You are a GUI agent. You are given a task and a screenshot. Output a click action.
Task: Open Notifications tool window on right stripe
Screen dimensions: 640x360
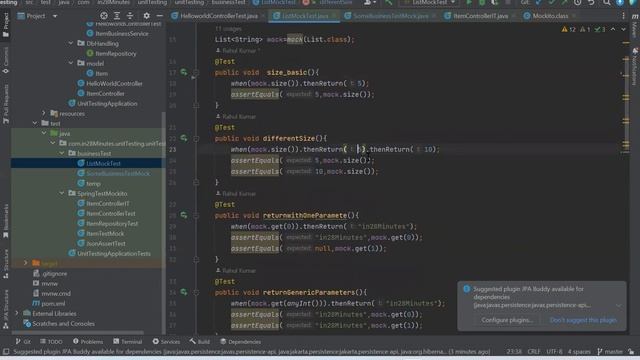coord(635,65)
